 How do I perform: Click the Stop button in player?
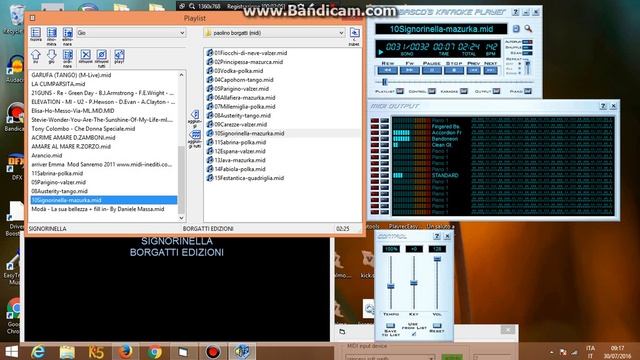[x=454, y=70]
